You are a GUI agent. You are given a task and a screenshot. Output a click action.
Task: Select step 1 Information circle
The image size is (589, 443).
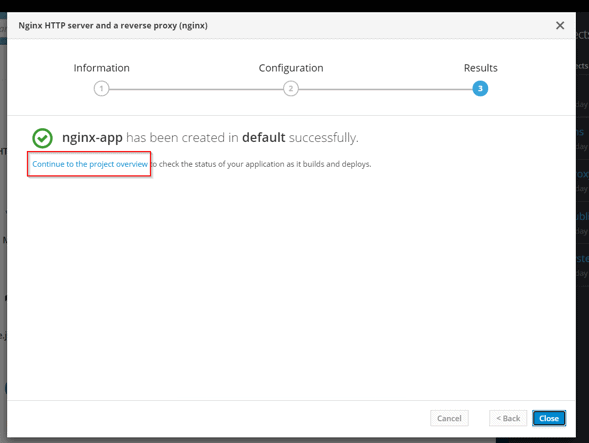pos(101,89)
